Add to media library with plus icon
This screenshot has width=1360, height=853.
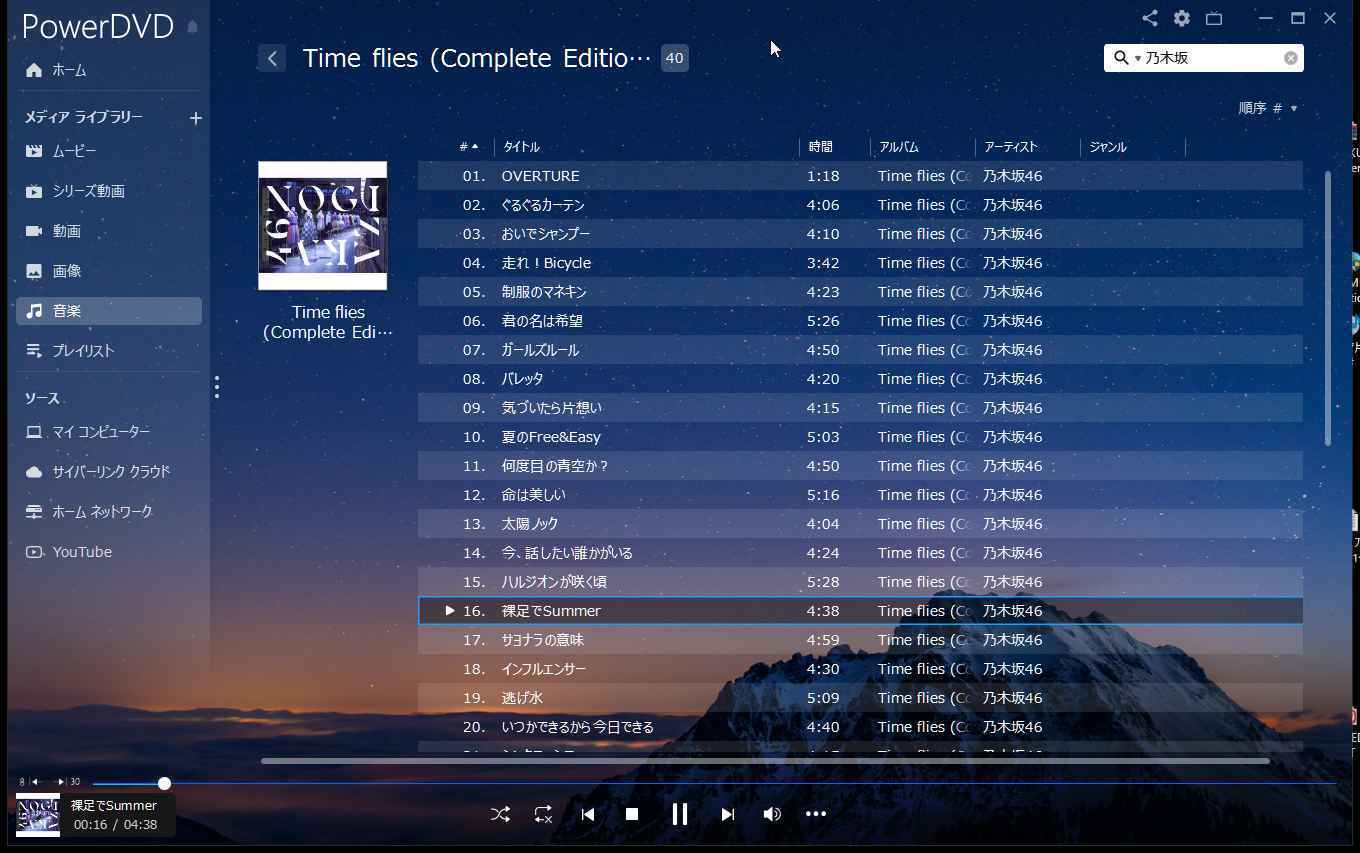coord(196,118)
